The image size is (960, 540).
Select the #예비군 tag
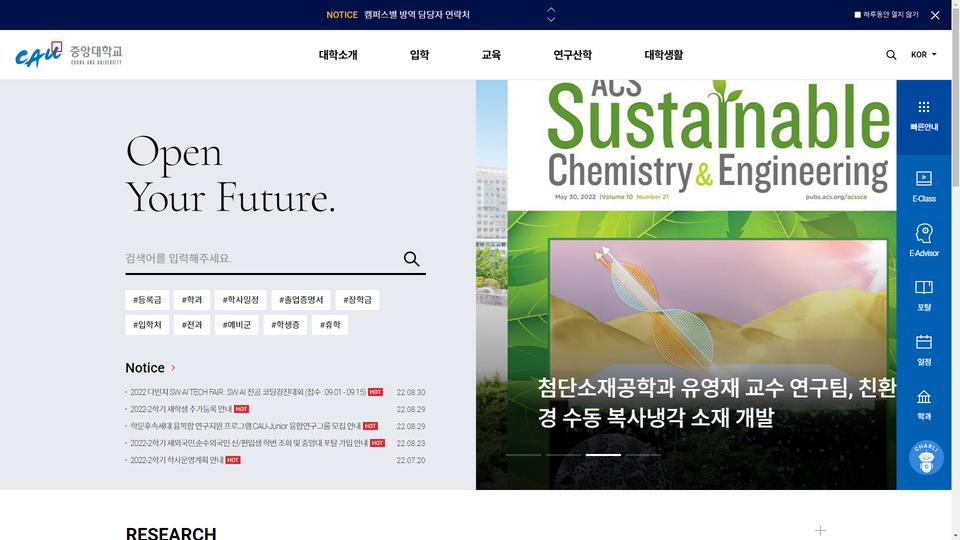[x=236, y=325]
